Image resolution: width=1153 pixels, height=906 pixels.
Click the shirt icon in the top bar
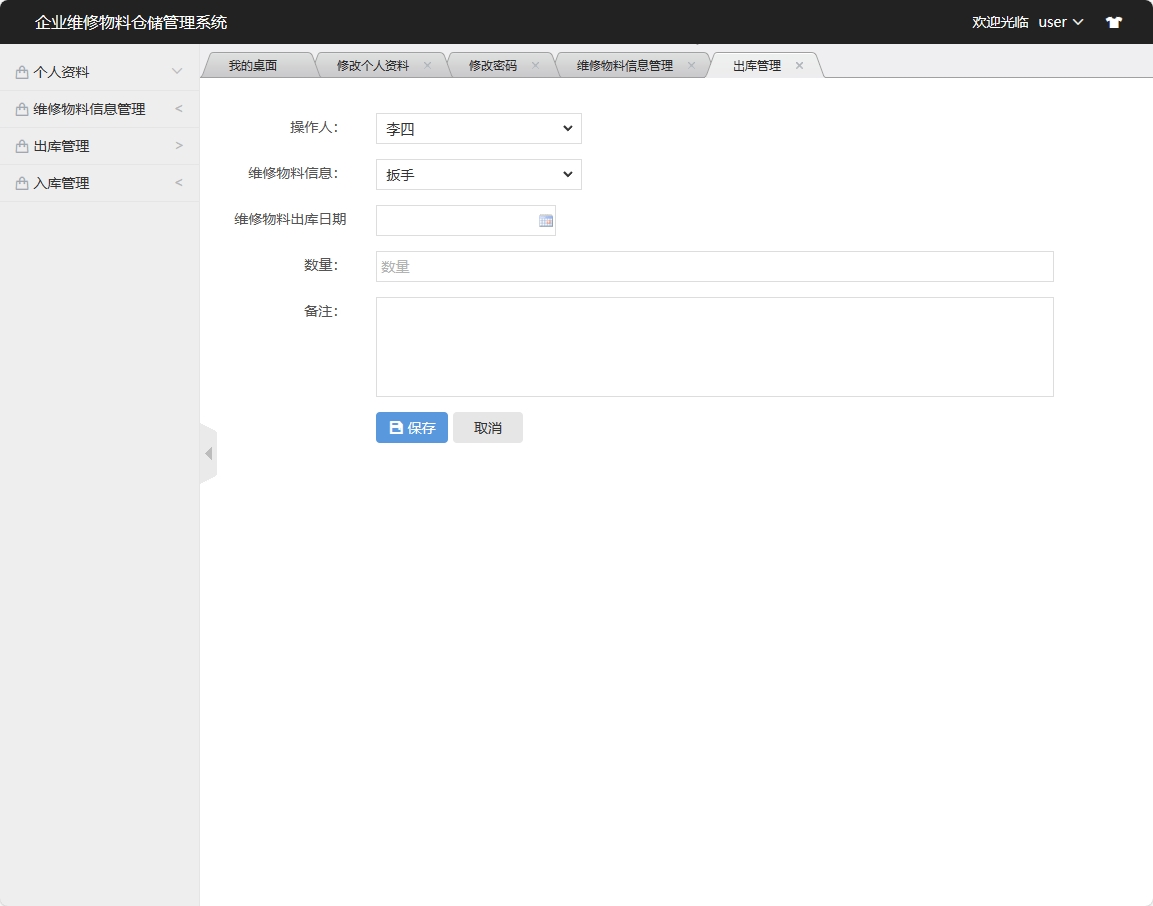(1113, 21)
